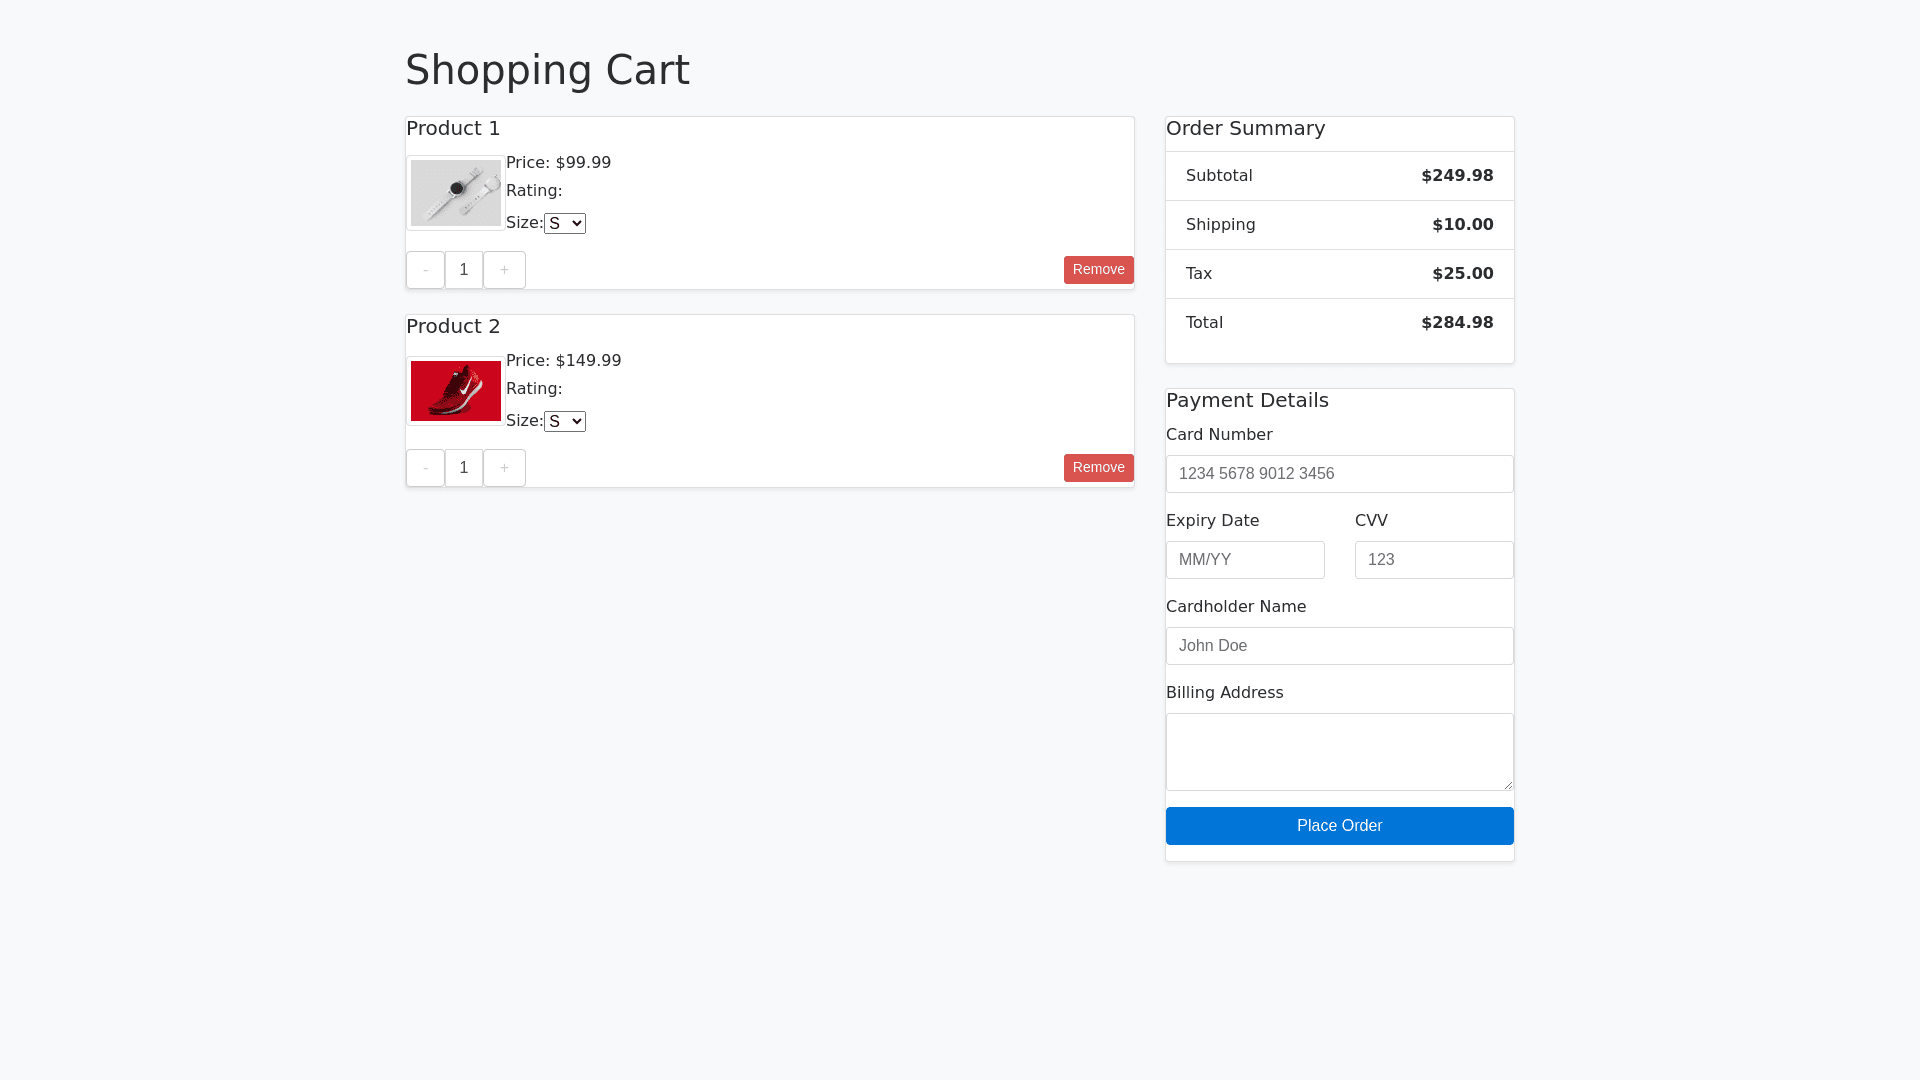1920x1080 pixels.
Task: Focus the Card Number input field
Action: pos(1339,474)
